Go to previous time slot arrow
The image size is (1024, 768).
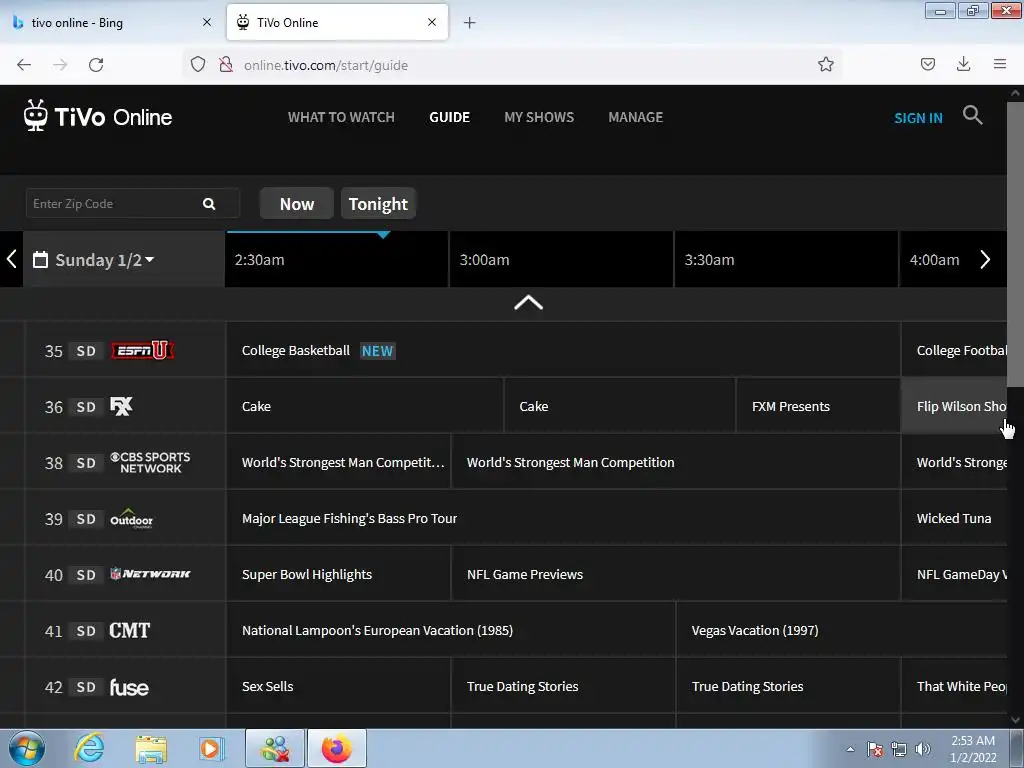pyautogui.click(x=11, y=259)
